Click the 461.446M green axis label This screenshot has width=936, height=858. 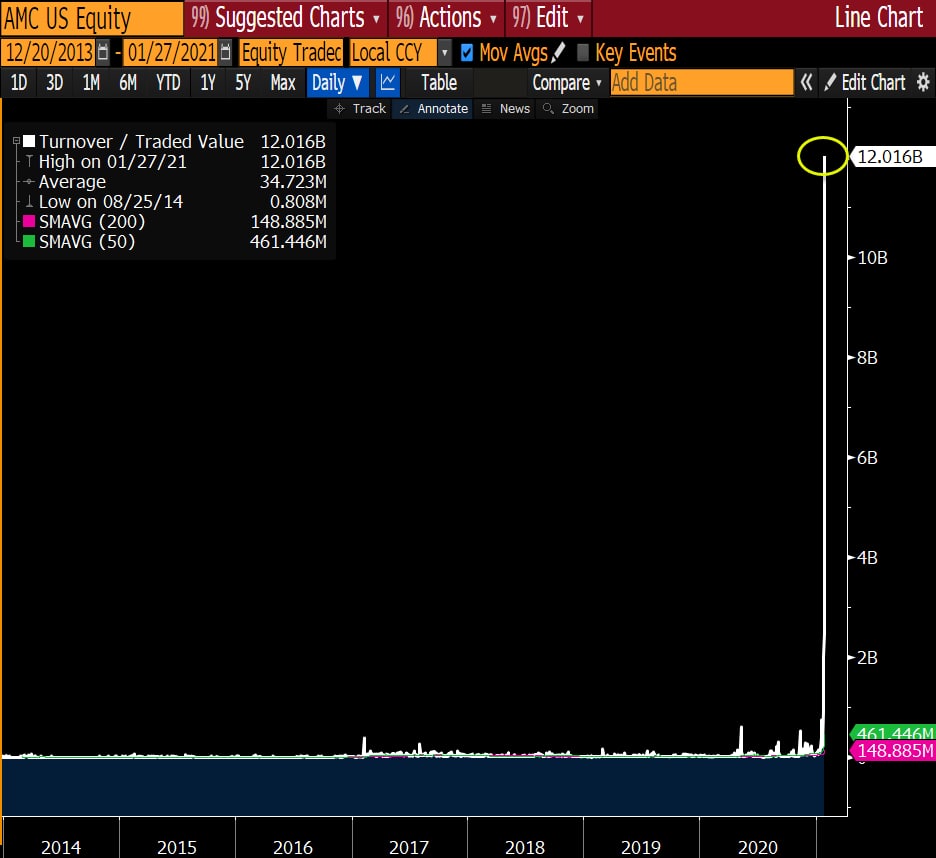pos(893,733)
